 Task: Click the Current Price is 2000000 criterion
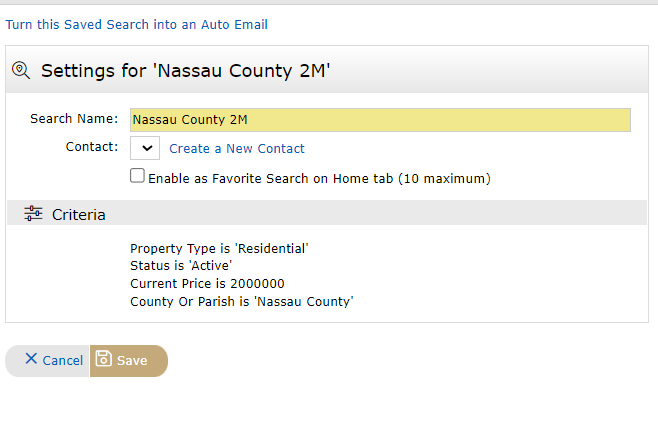coord(207,284)
